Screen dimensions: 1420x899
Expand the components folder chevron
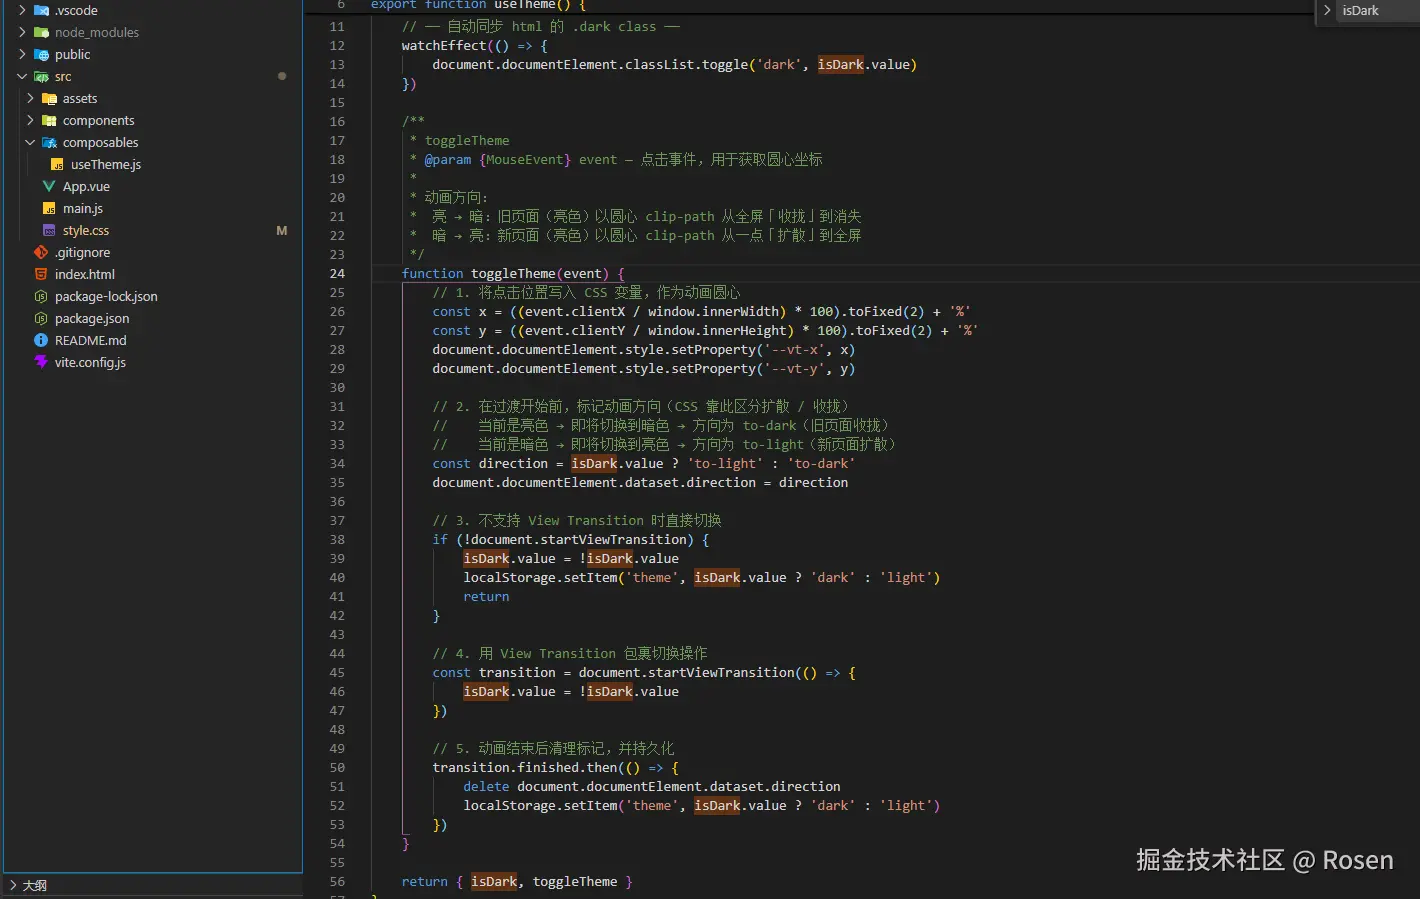(30, 120)
